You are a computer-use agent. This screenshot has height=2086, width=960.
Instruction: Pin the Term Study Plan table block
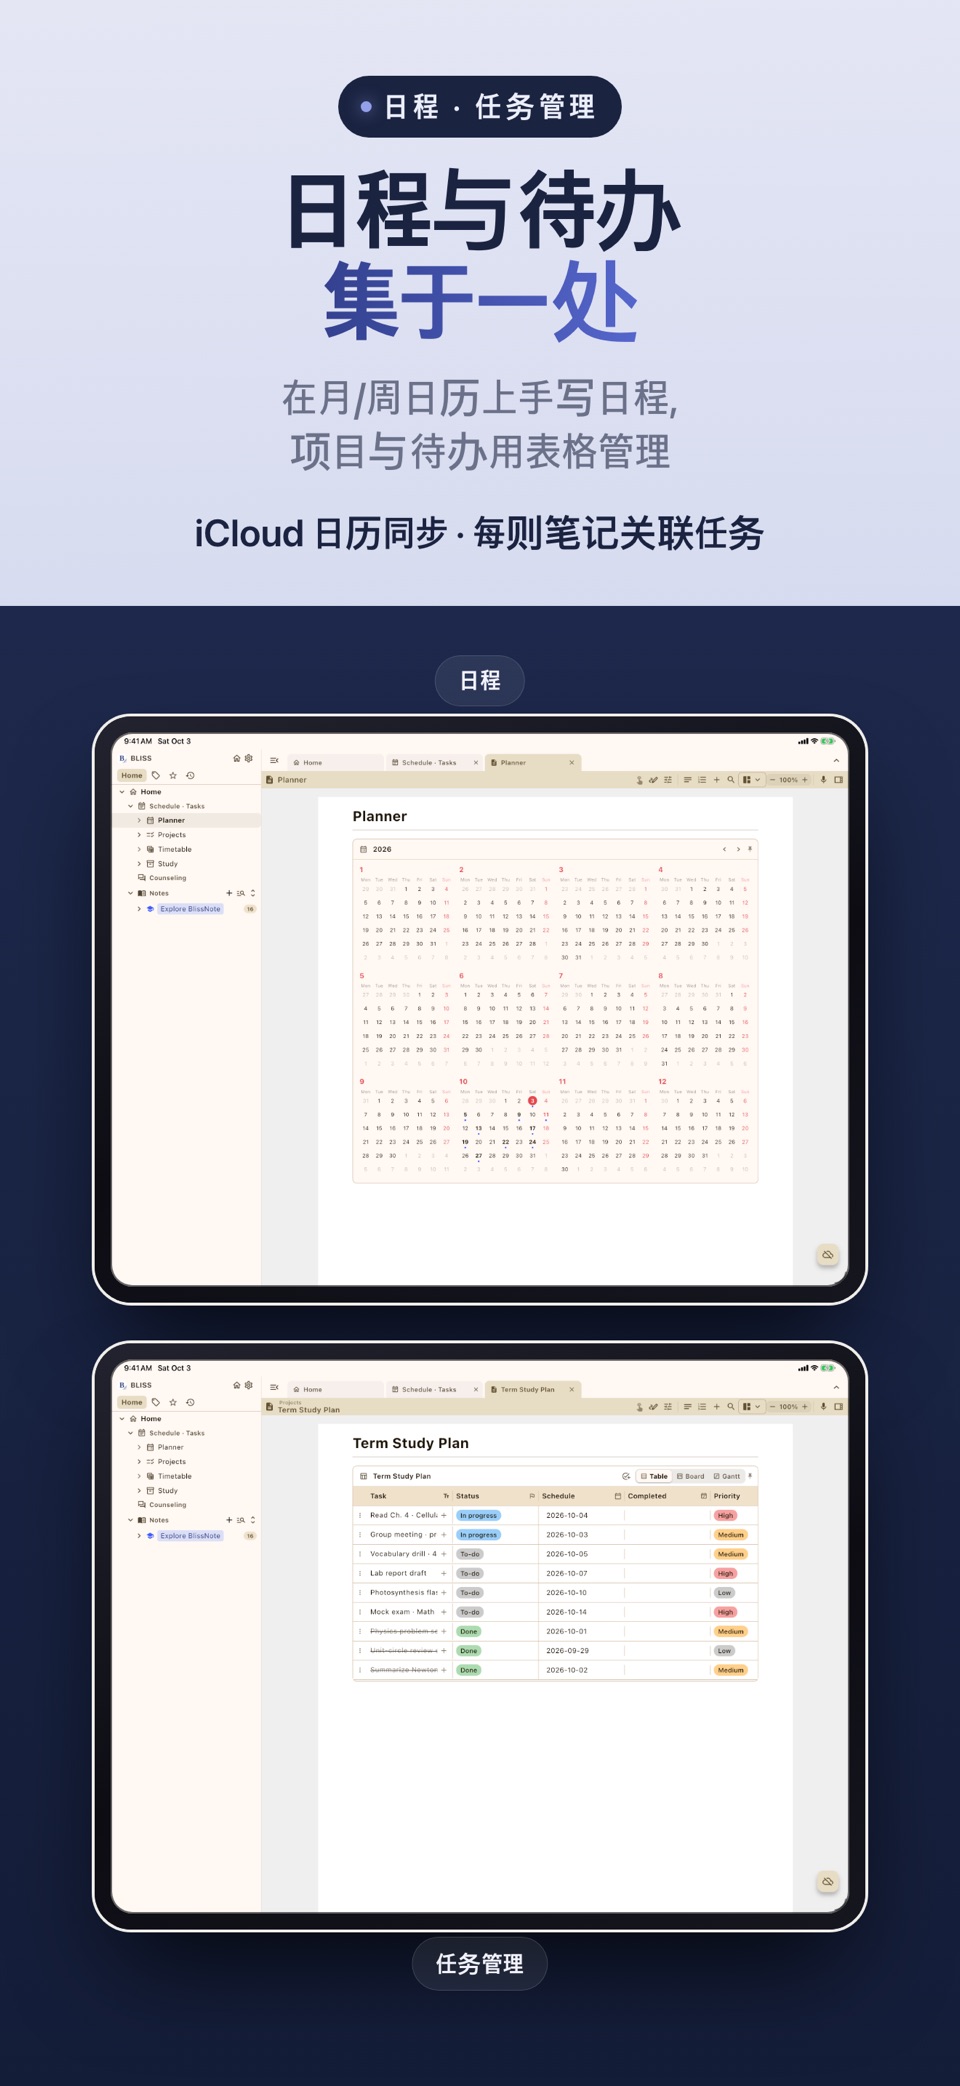coord(750,1476)
